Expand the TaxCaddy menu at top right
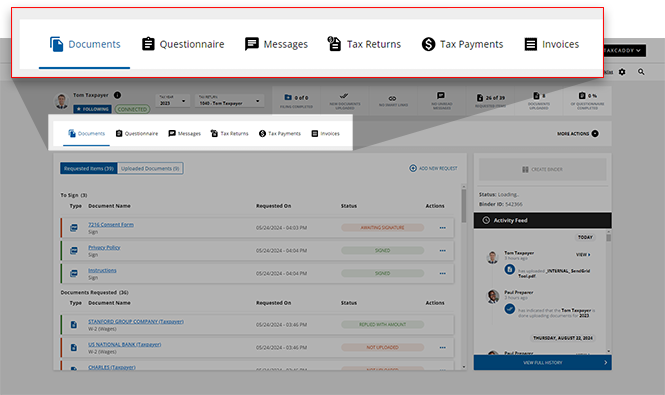 click(x=624, y=50)
